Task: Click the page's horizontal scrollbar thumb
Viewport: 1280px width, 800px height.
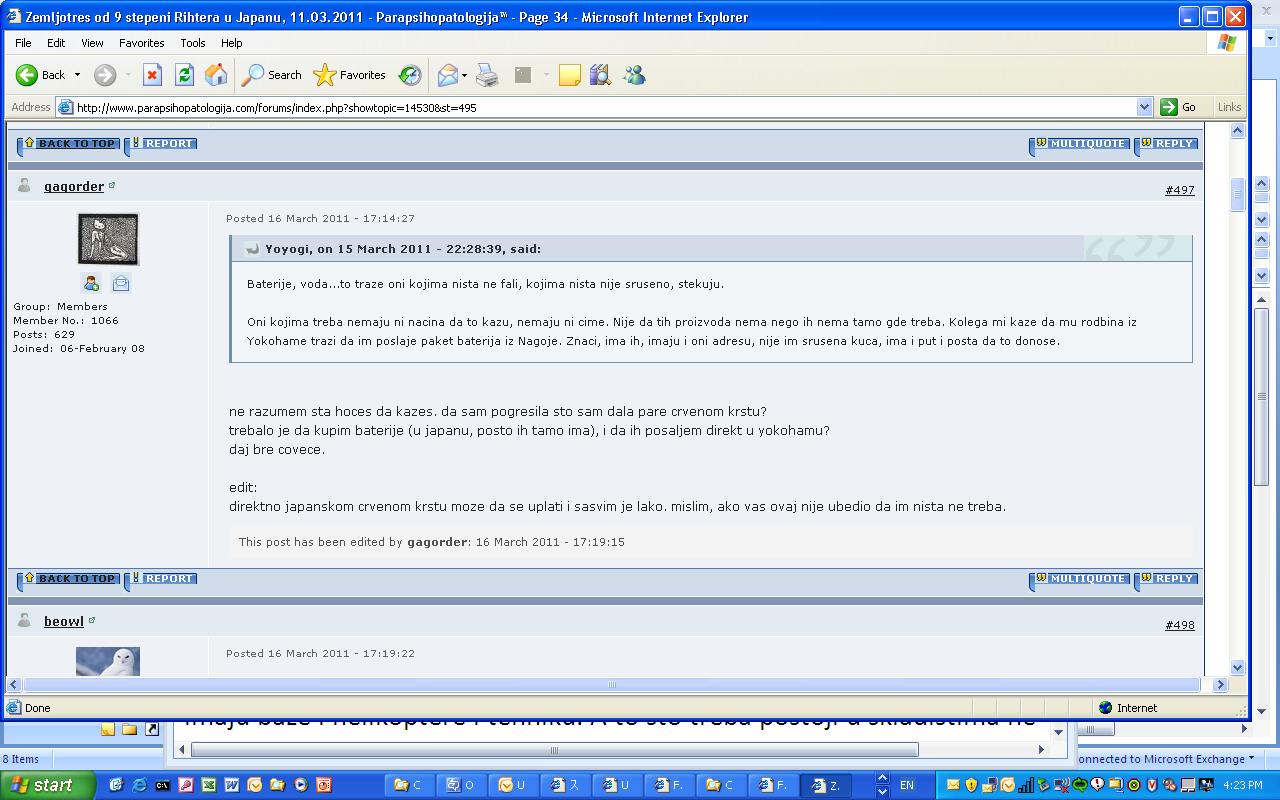Action: 612,685
